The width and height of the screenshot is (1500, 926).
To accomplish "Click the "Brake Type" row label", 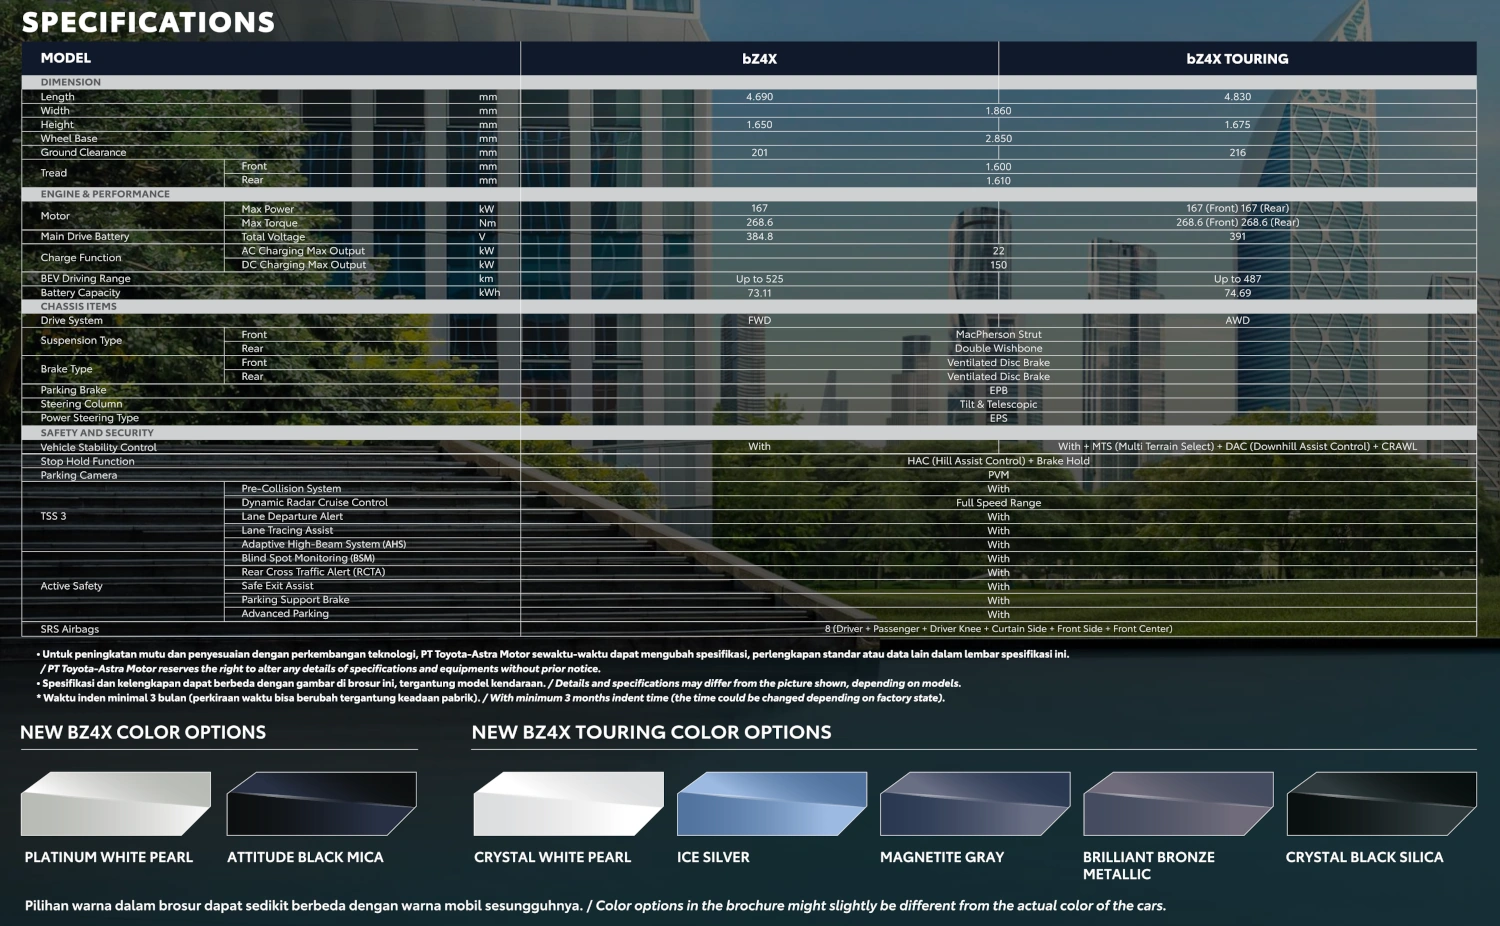I will coord(66,369).
